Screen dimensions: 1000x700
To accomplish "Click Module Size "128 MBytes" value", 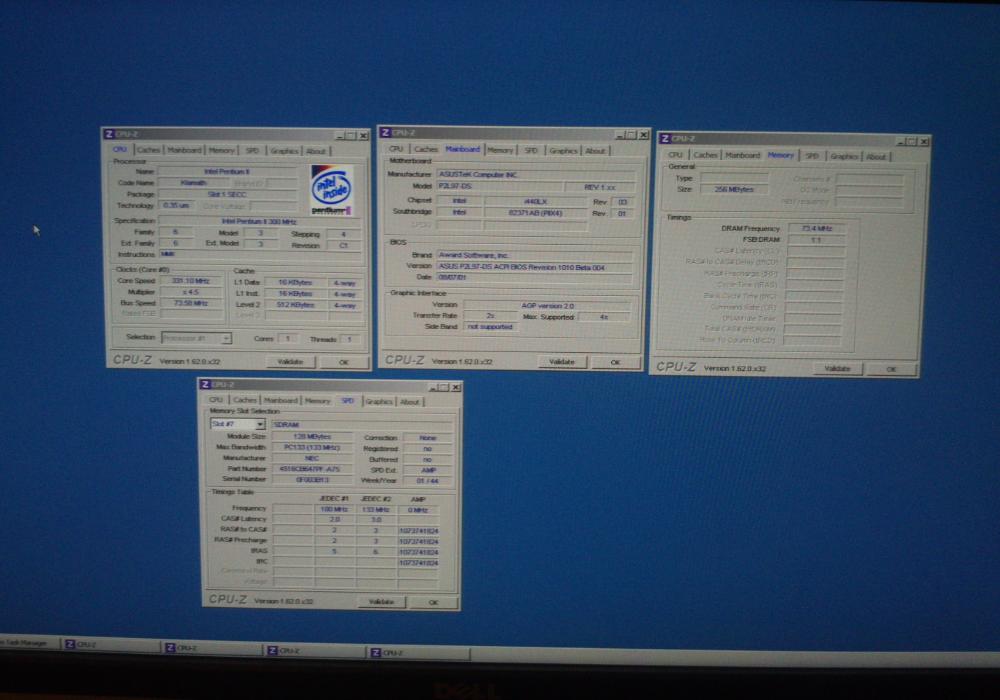I will point(312,437).
